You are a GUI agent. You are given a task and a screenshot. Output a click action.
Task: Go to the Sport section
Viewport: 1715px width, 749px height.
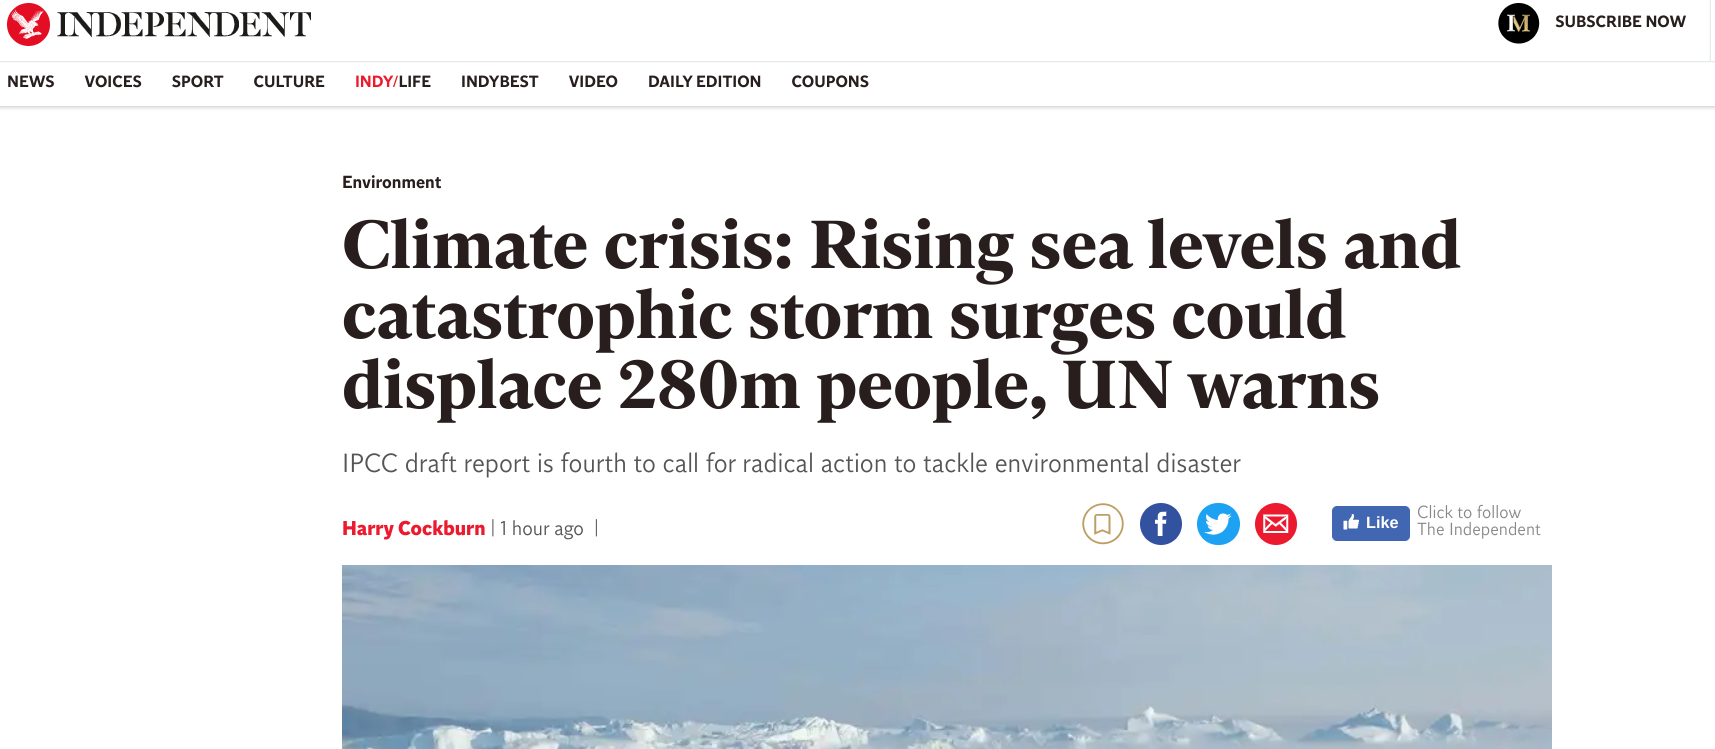197,82
